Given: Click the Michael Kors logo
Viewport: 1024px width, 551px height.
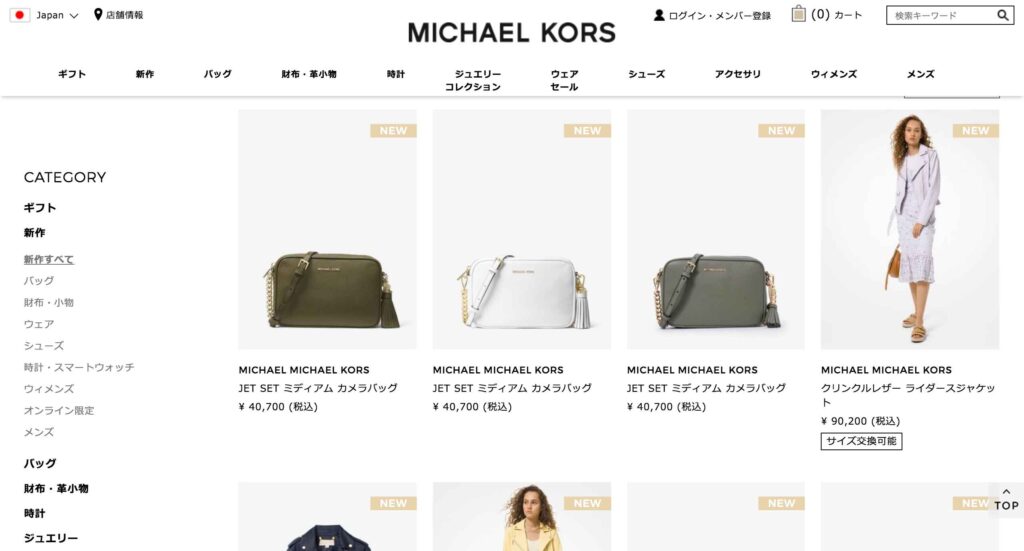Looking at the screenshot, I should pyautogui.click(x=511, y=33).
